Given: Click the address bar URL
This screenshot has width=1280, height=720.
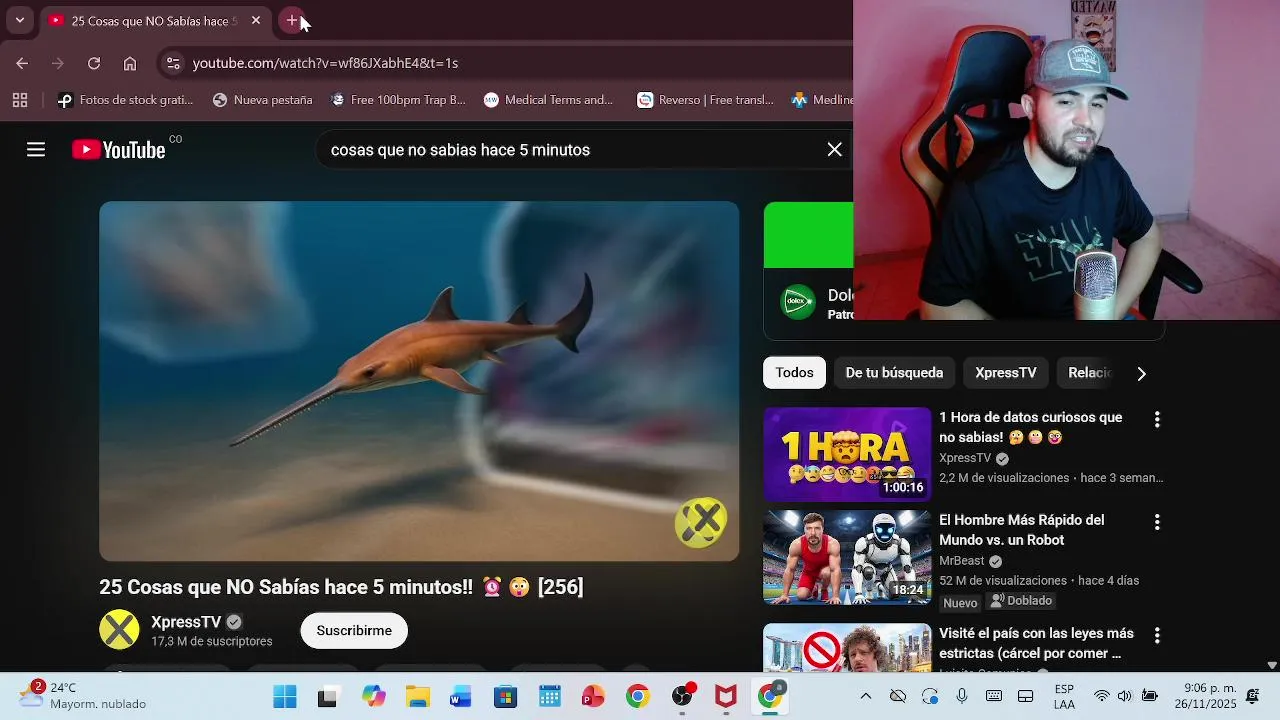Looking at the screenshot, I should tap(326, 63).
